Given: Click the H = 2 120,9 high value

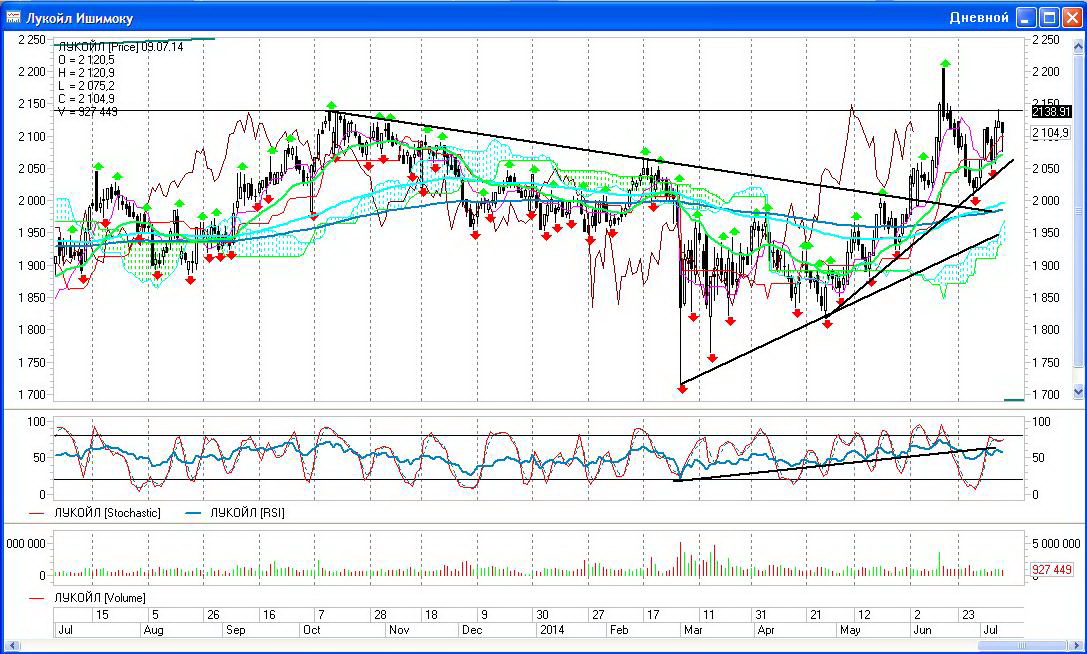Looking at the screenshot, I should point(86,73).
